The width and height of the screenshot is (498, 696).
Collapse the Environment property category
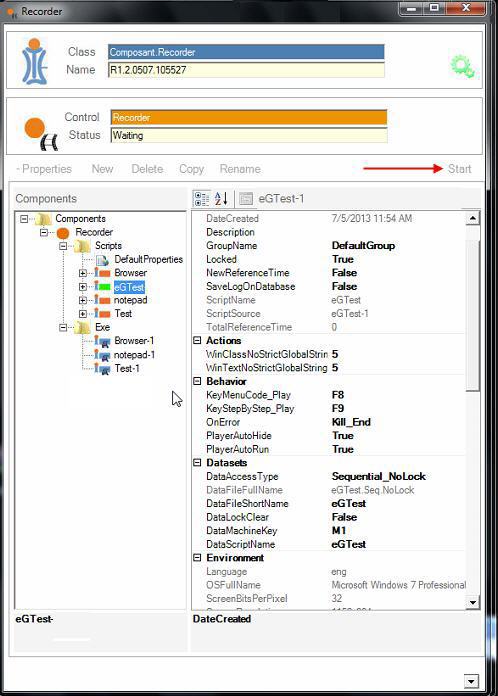tap(197, 558)
